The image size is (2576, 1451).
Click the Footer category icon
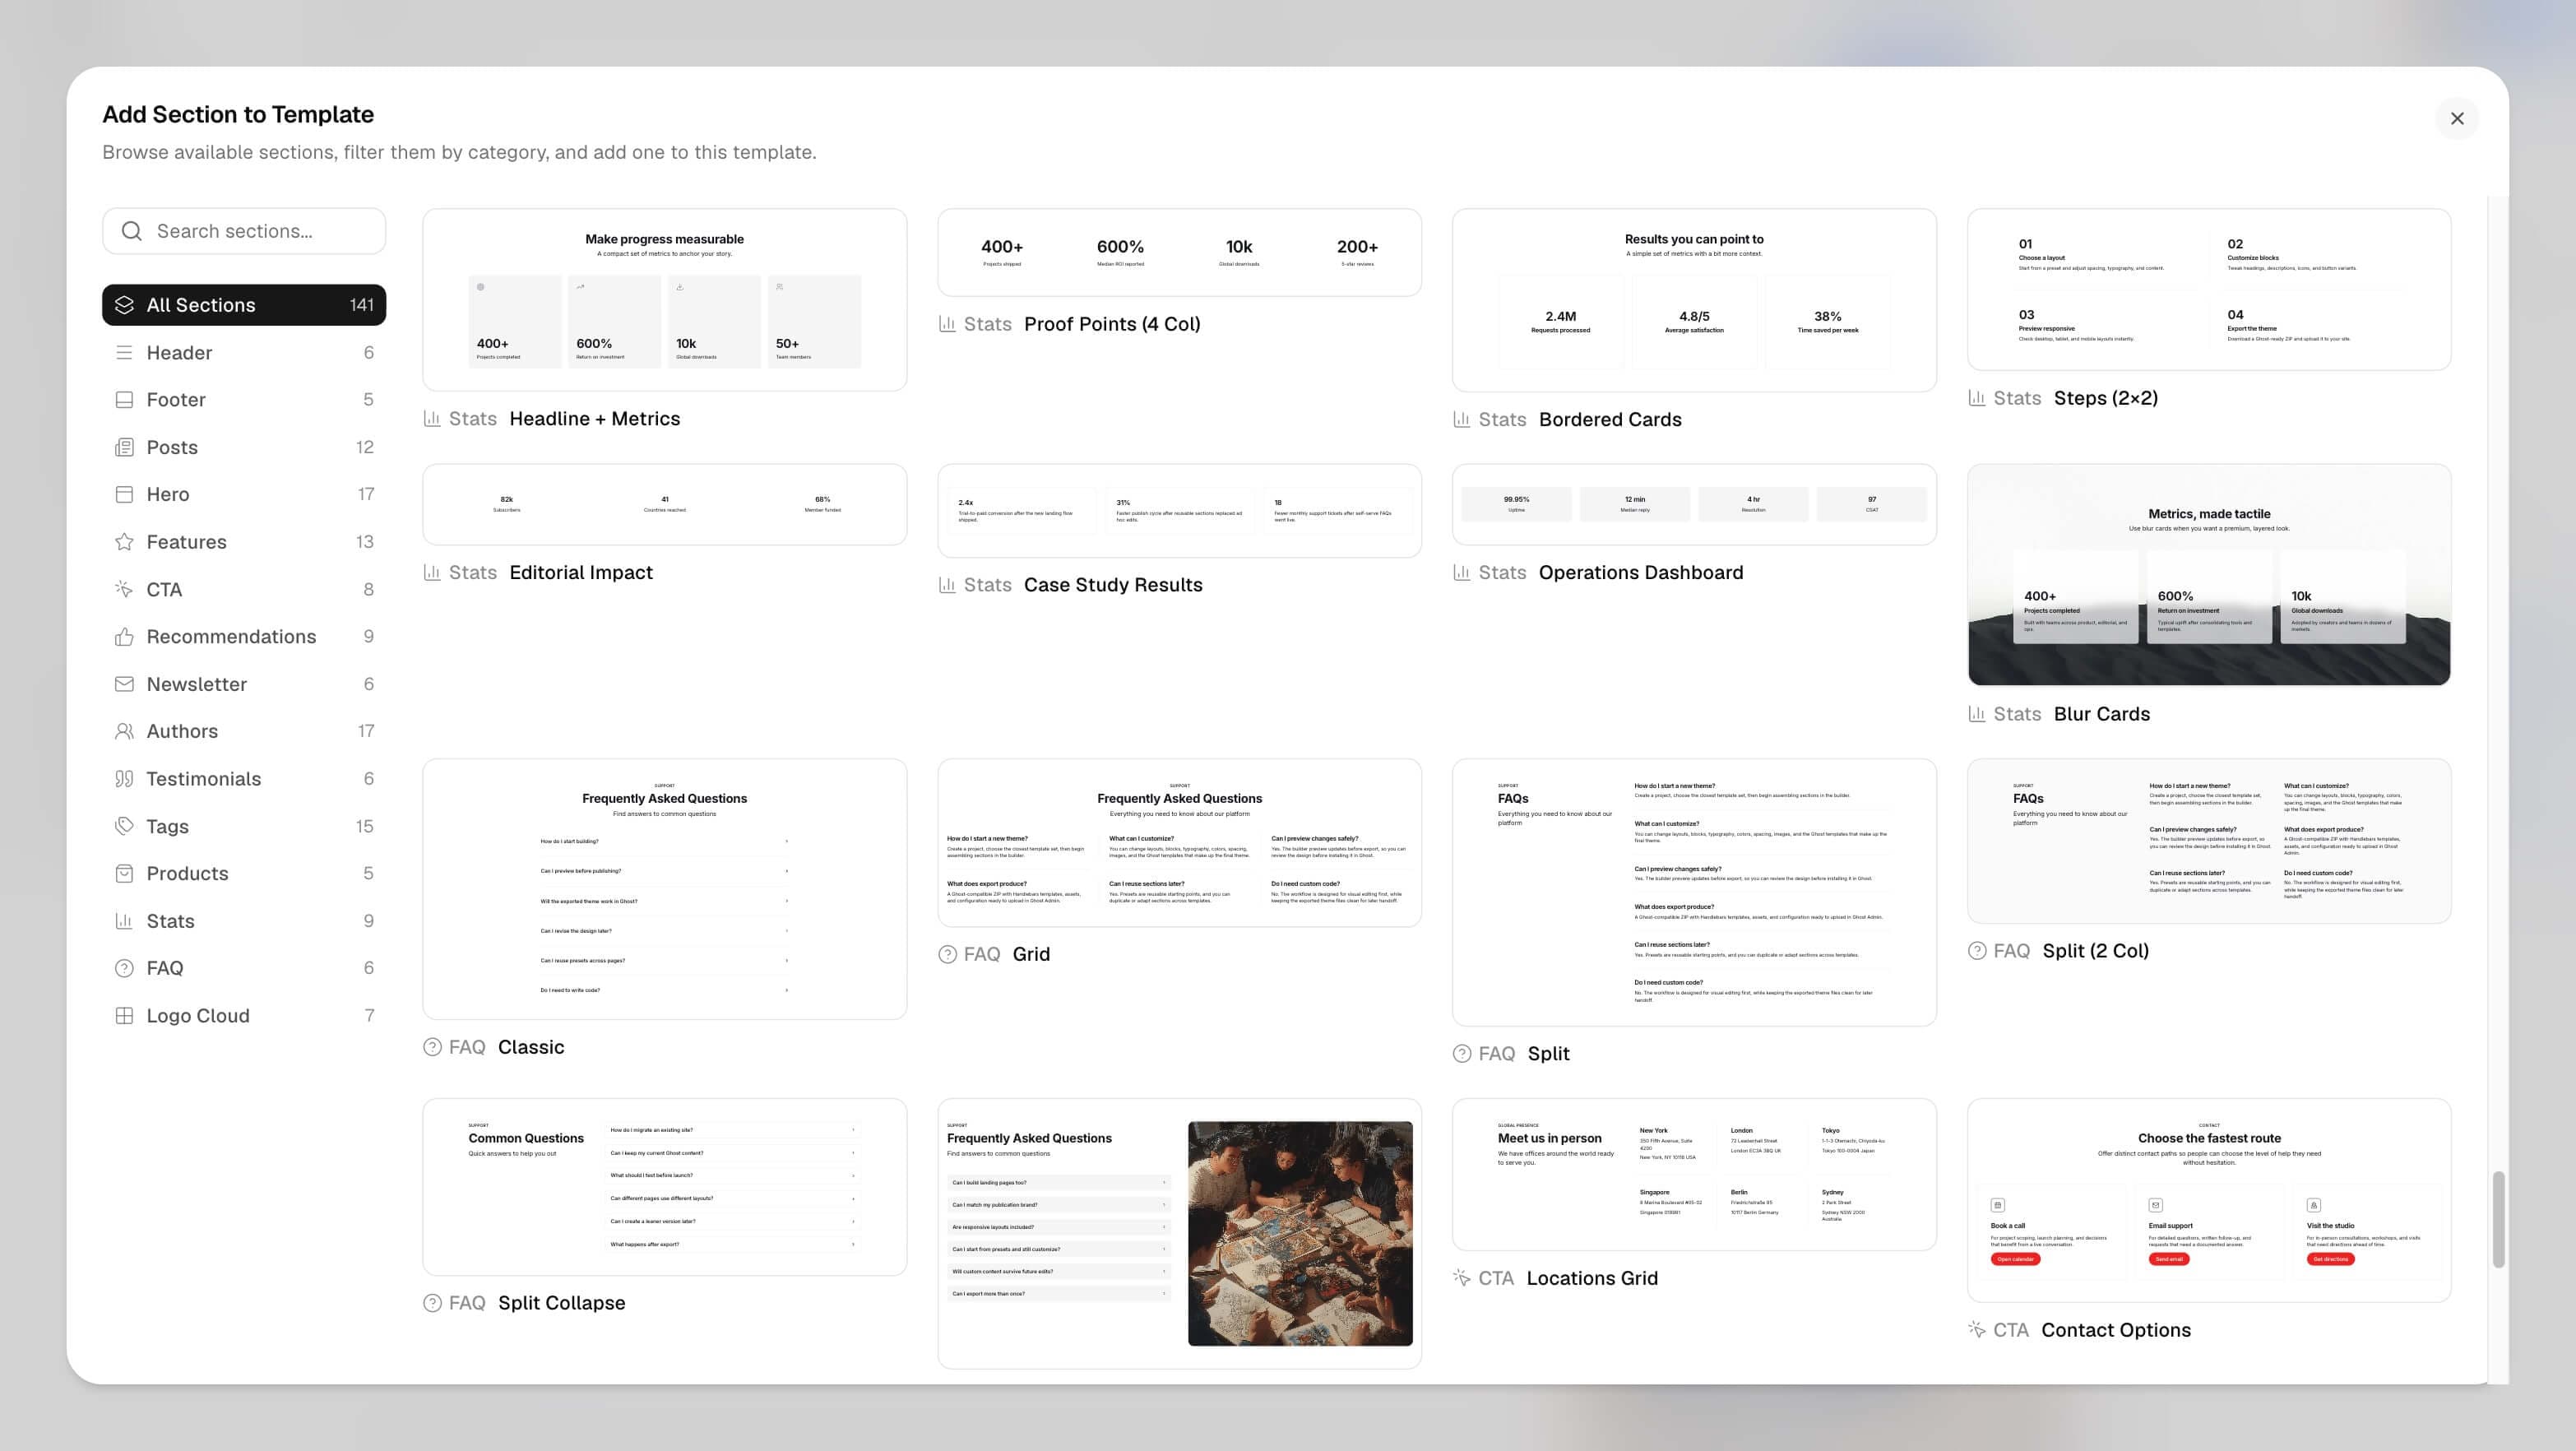pyautogui.click(x=124, y=399)
